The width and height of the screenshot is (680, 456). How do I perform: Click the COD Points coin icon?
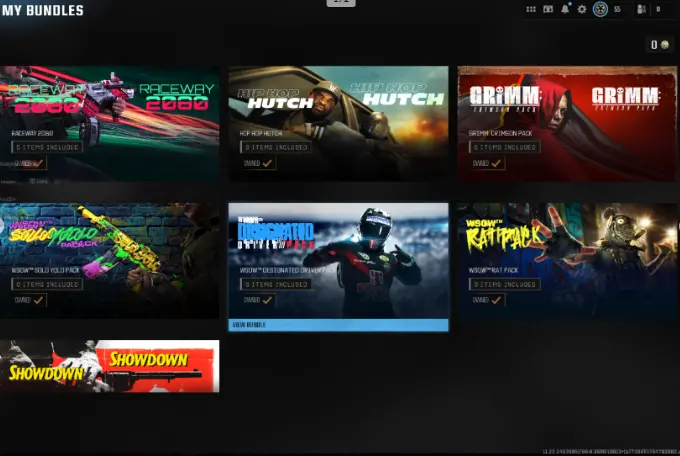(664, 45)
